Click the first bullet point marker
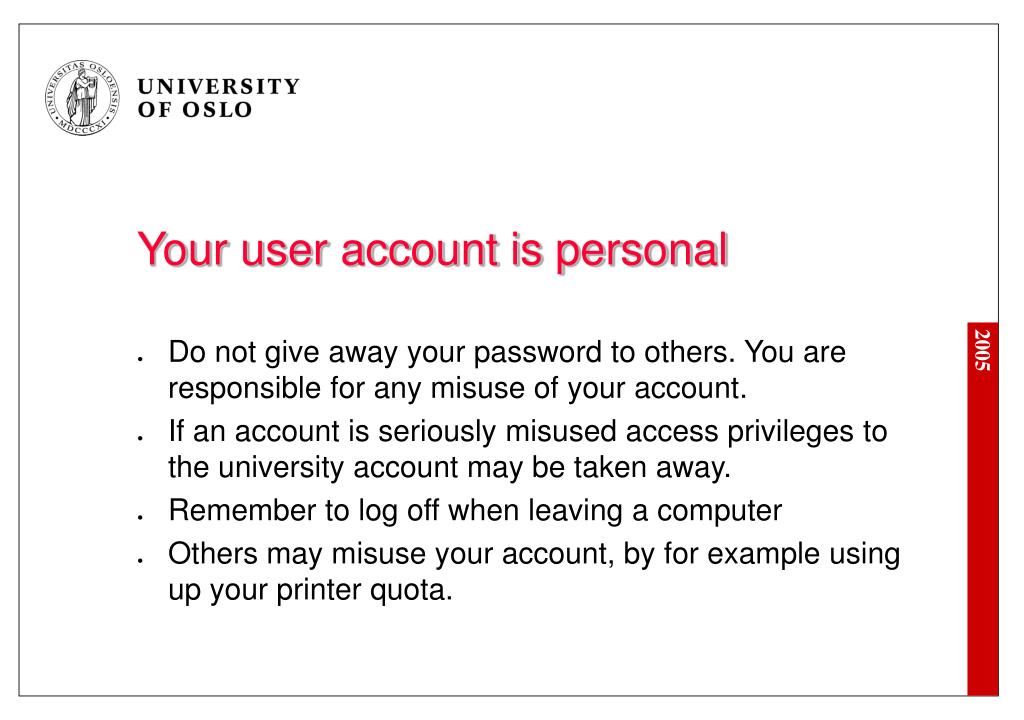 point(140,359)
